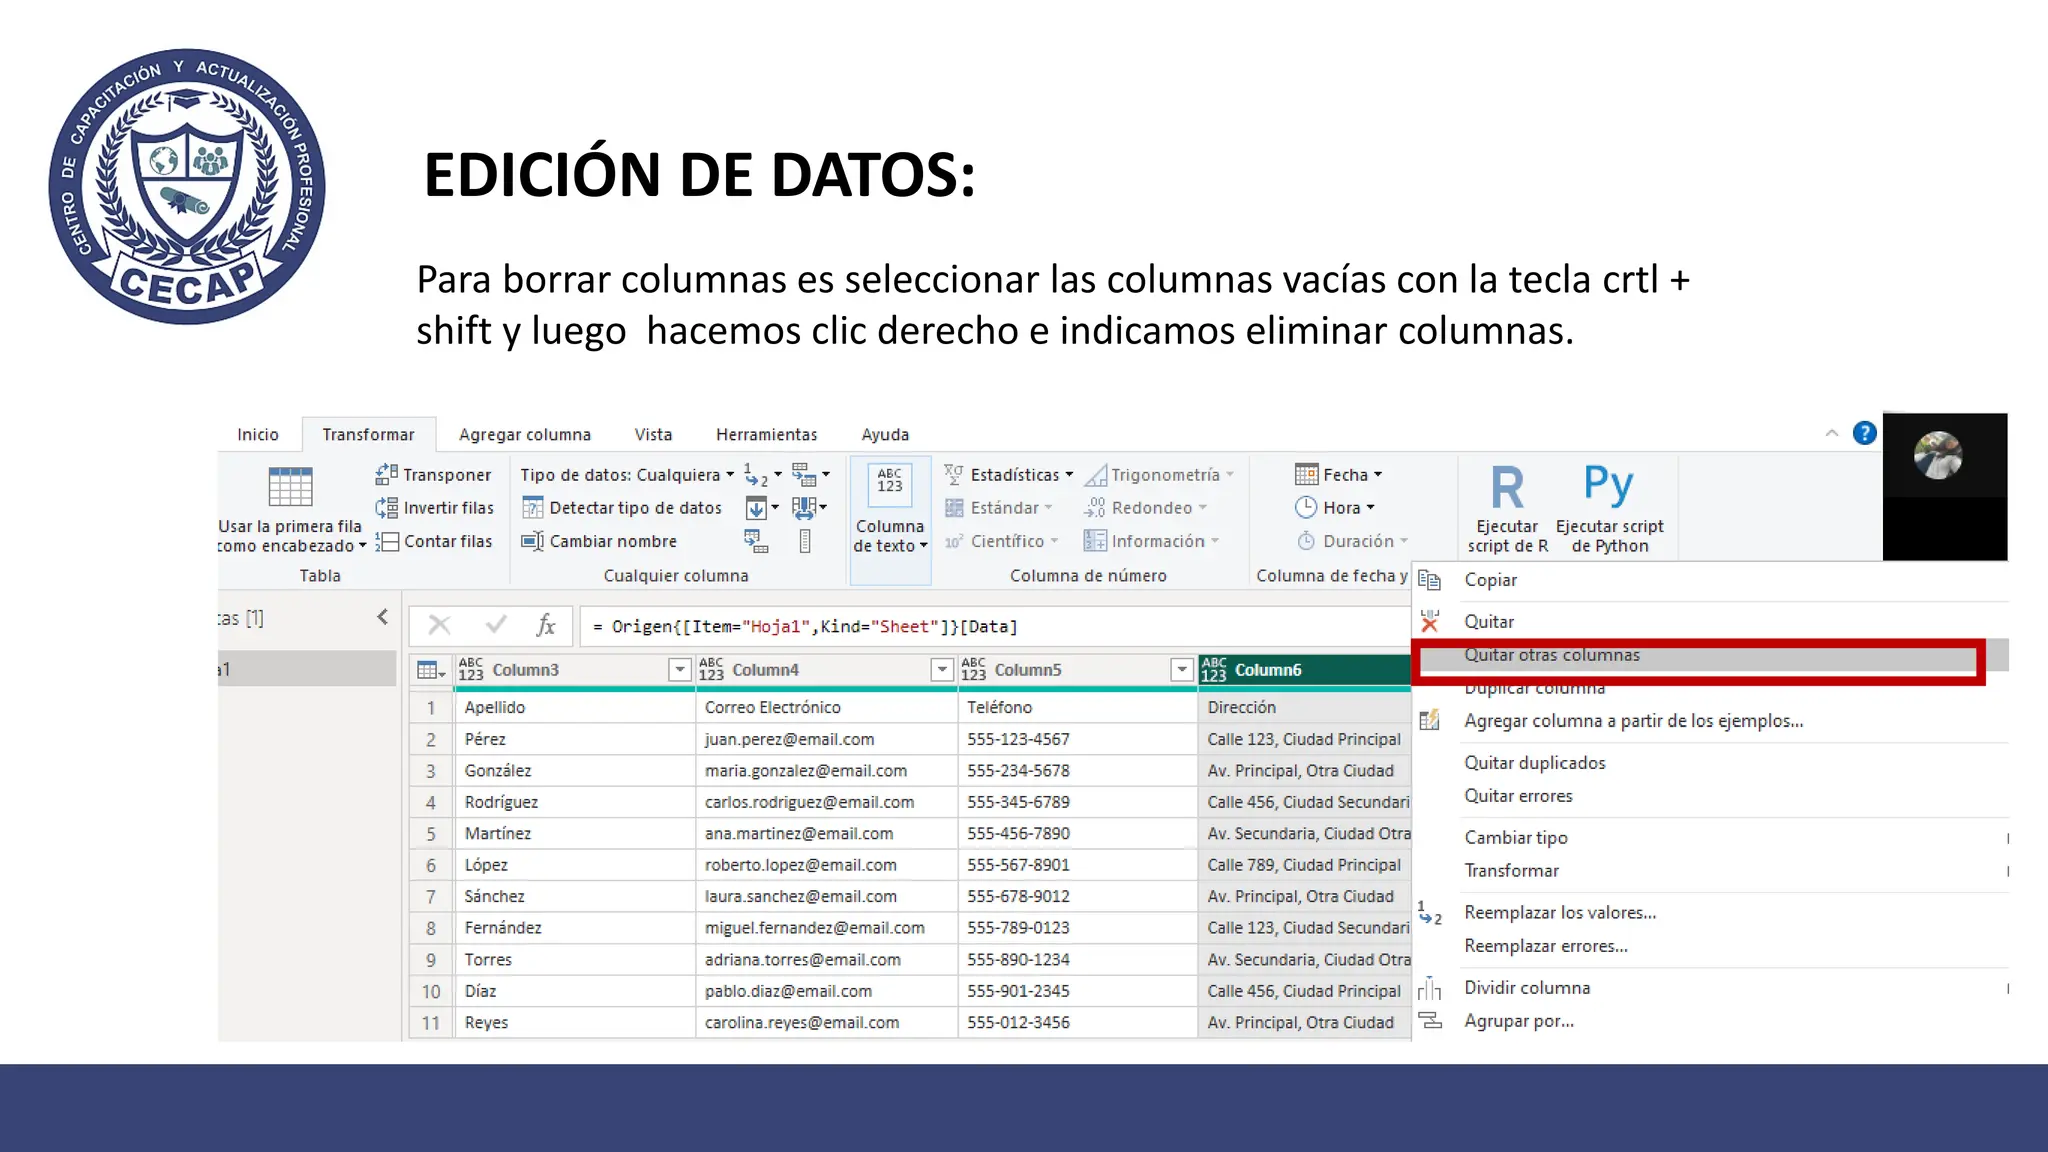
Task: Click Column5 ABC123 data type icon
Action: pos(973,670)
